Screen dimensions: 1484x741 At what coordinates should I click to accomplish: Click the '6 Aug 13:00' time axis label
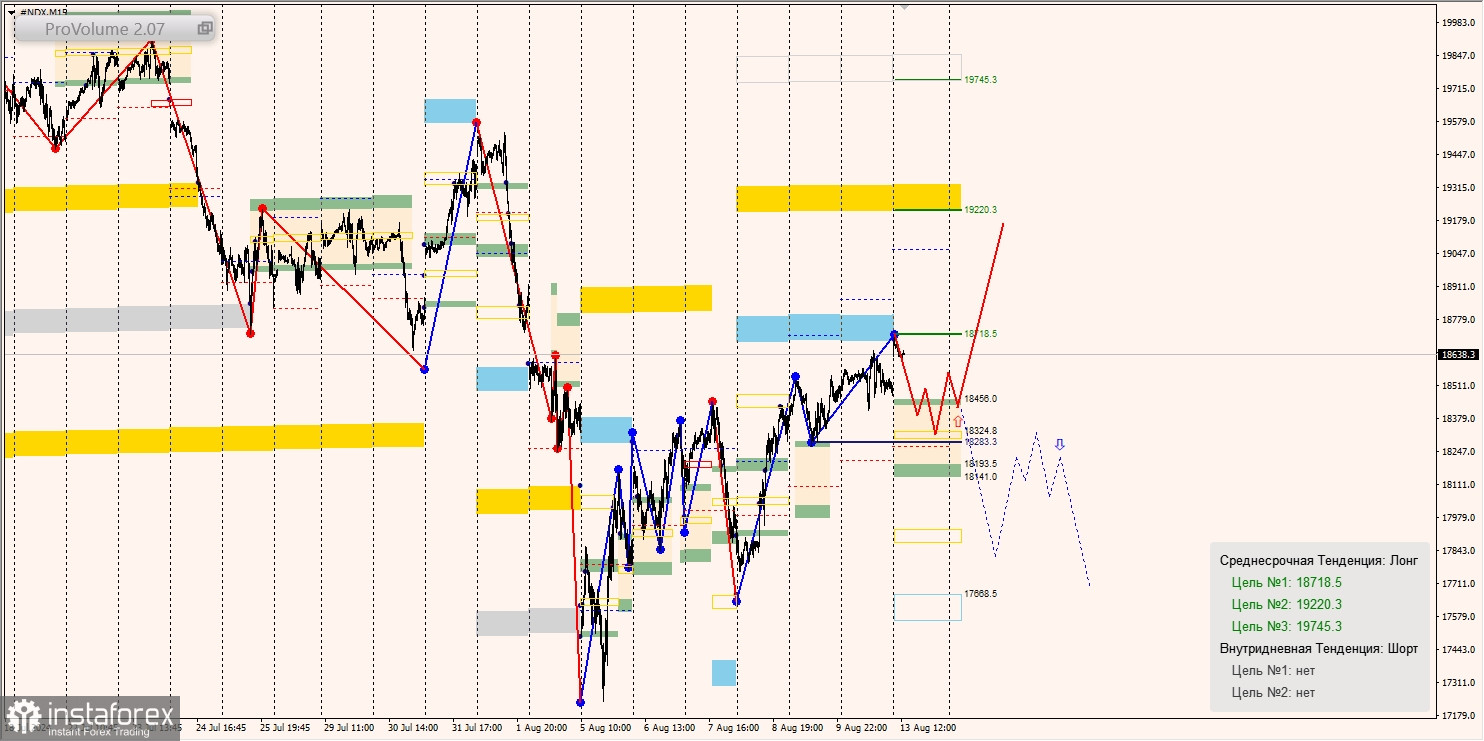coord(669,728)
